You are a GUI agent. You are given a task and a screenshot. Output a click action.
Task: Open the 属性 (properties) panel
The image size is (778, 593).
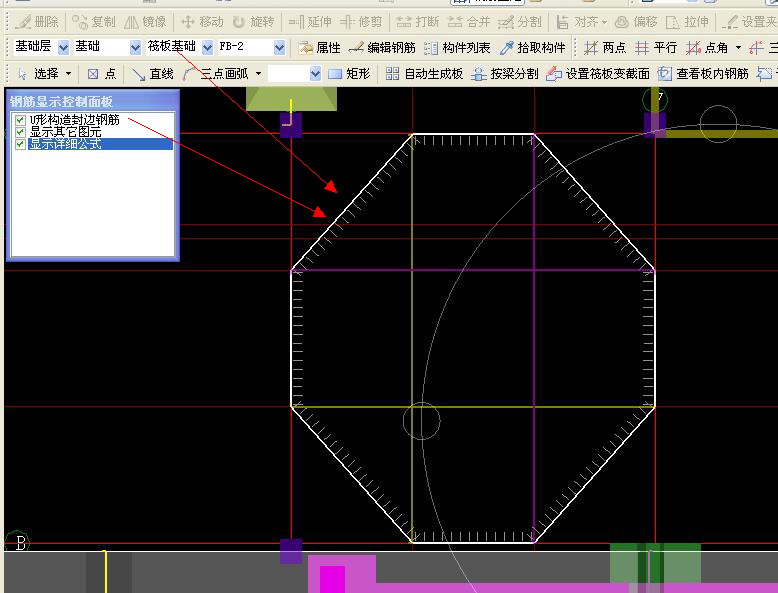click(x=320, y=48)
